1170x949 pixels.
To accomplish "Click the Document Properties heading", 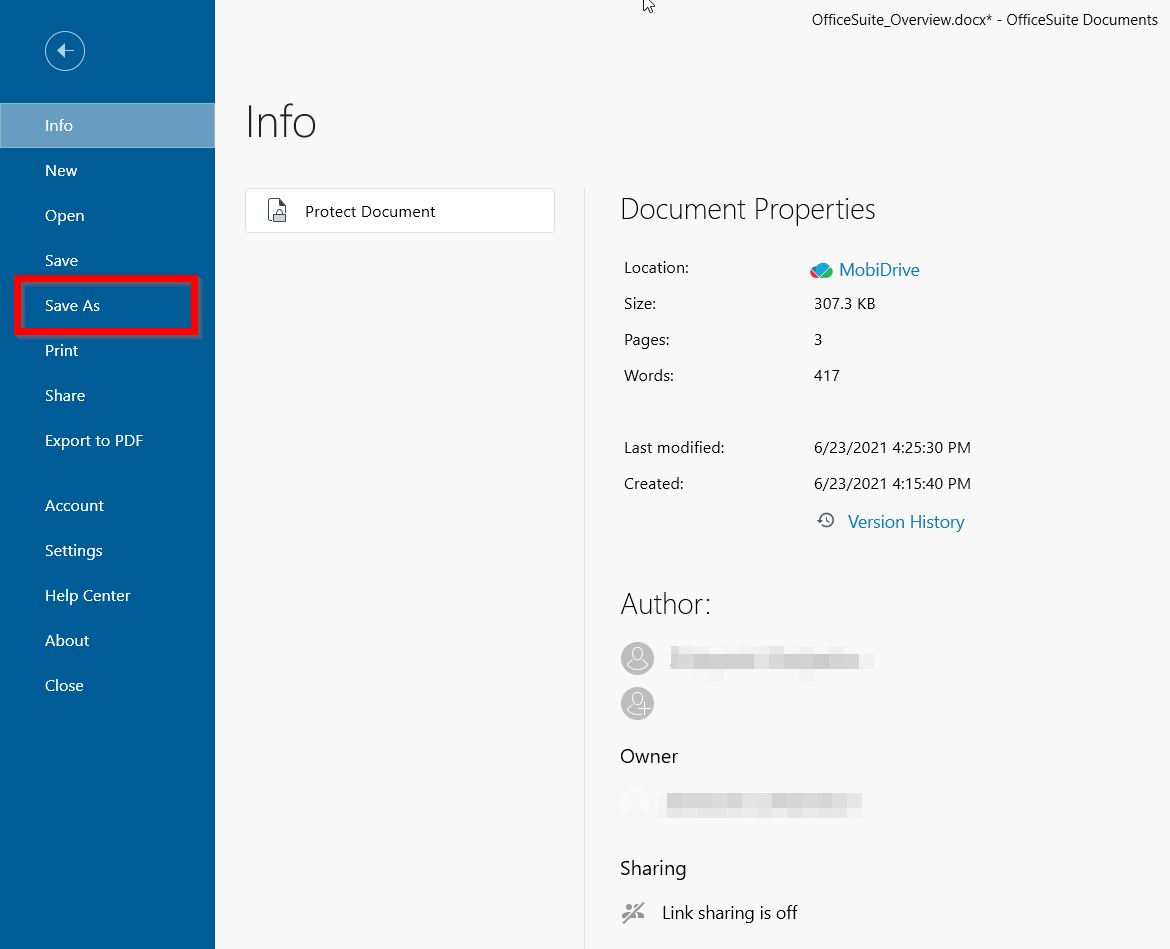I will [748, 210].
